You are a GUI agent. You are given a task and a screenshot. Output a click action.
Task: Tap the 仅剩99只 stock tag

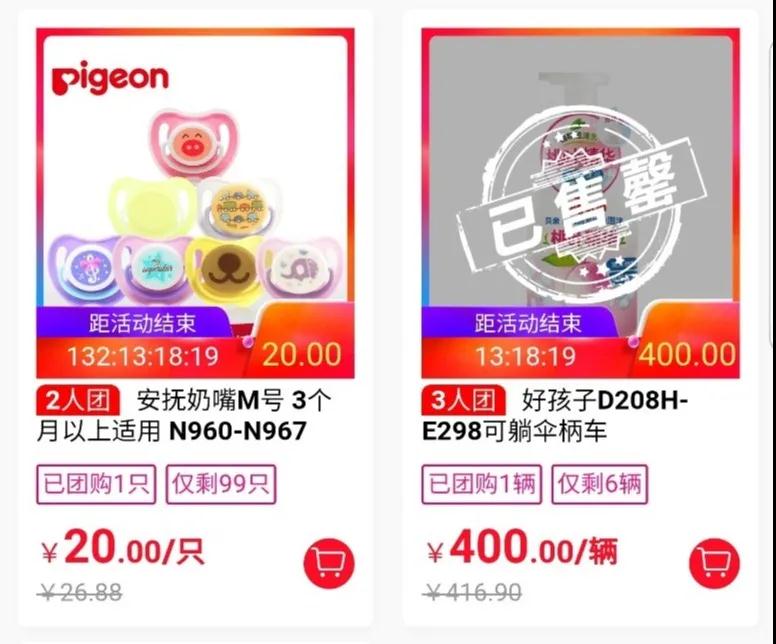[x=221, y=484]
